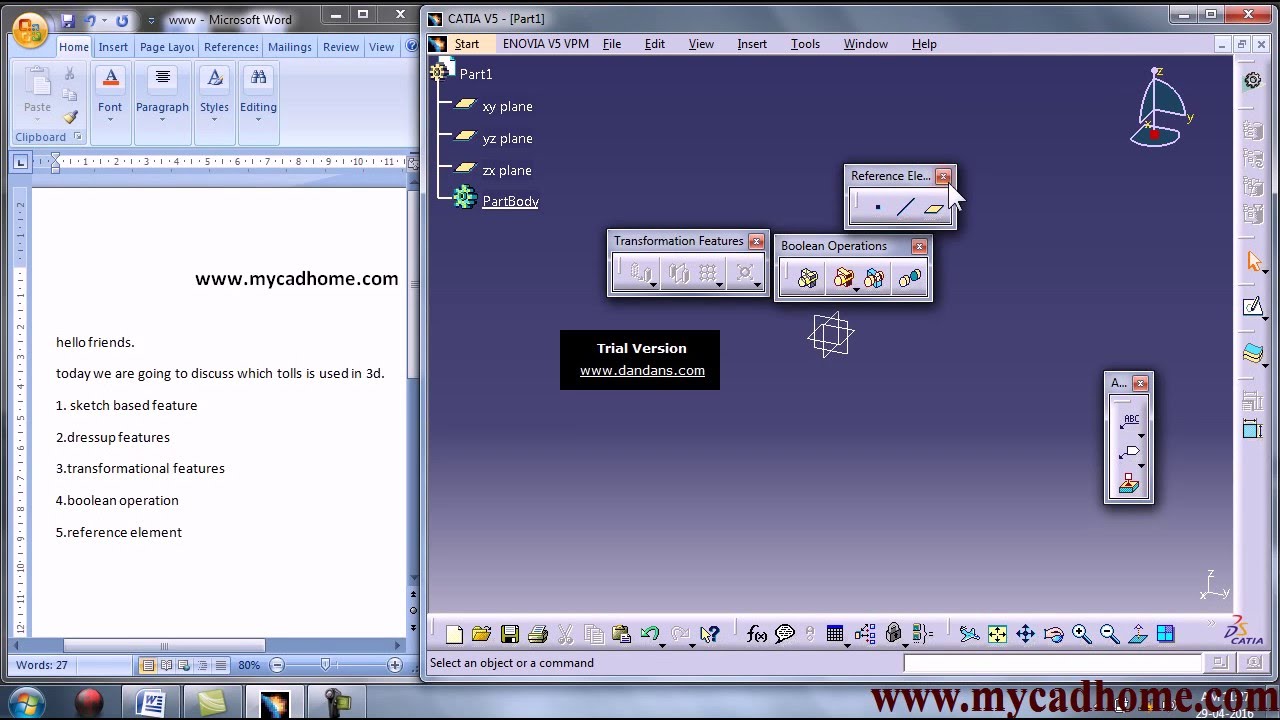Select the yz plane tree node

click(507, 138)
